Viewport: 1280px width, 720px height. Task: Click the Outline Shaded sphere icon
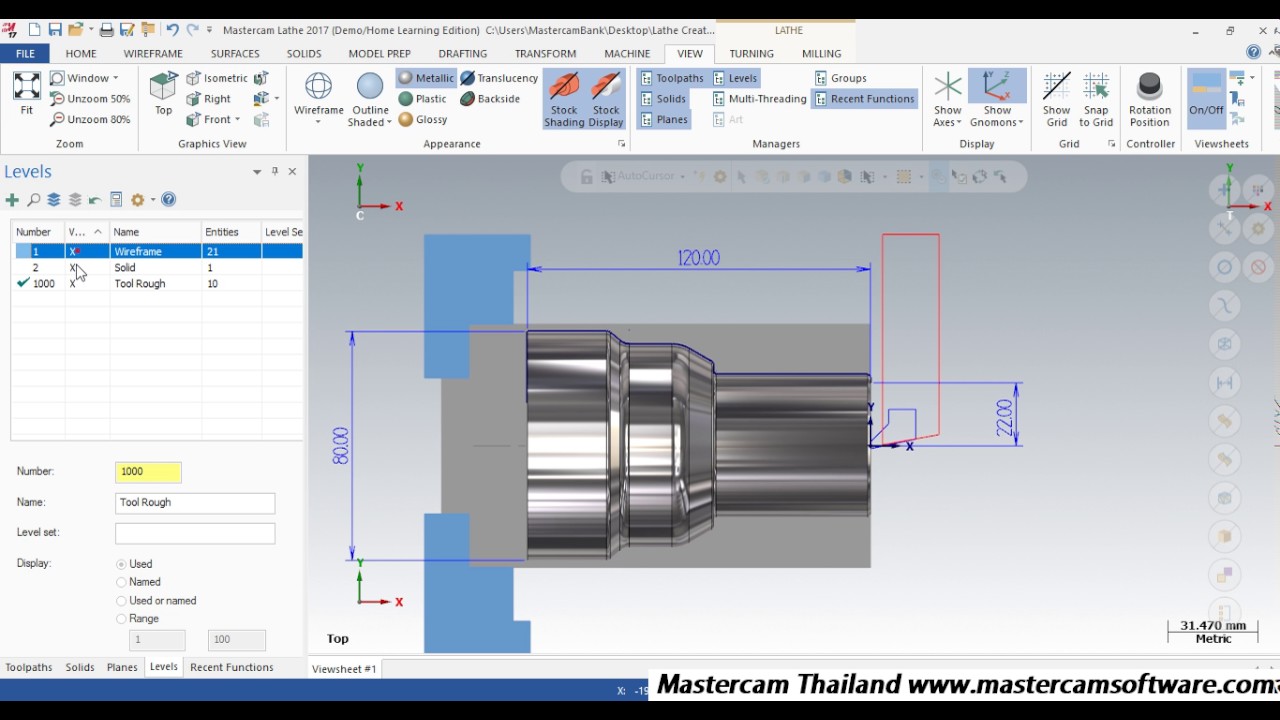tap(370, 87)
